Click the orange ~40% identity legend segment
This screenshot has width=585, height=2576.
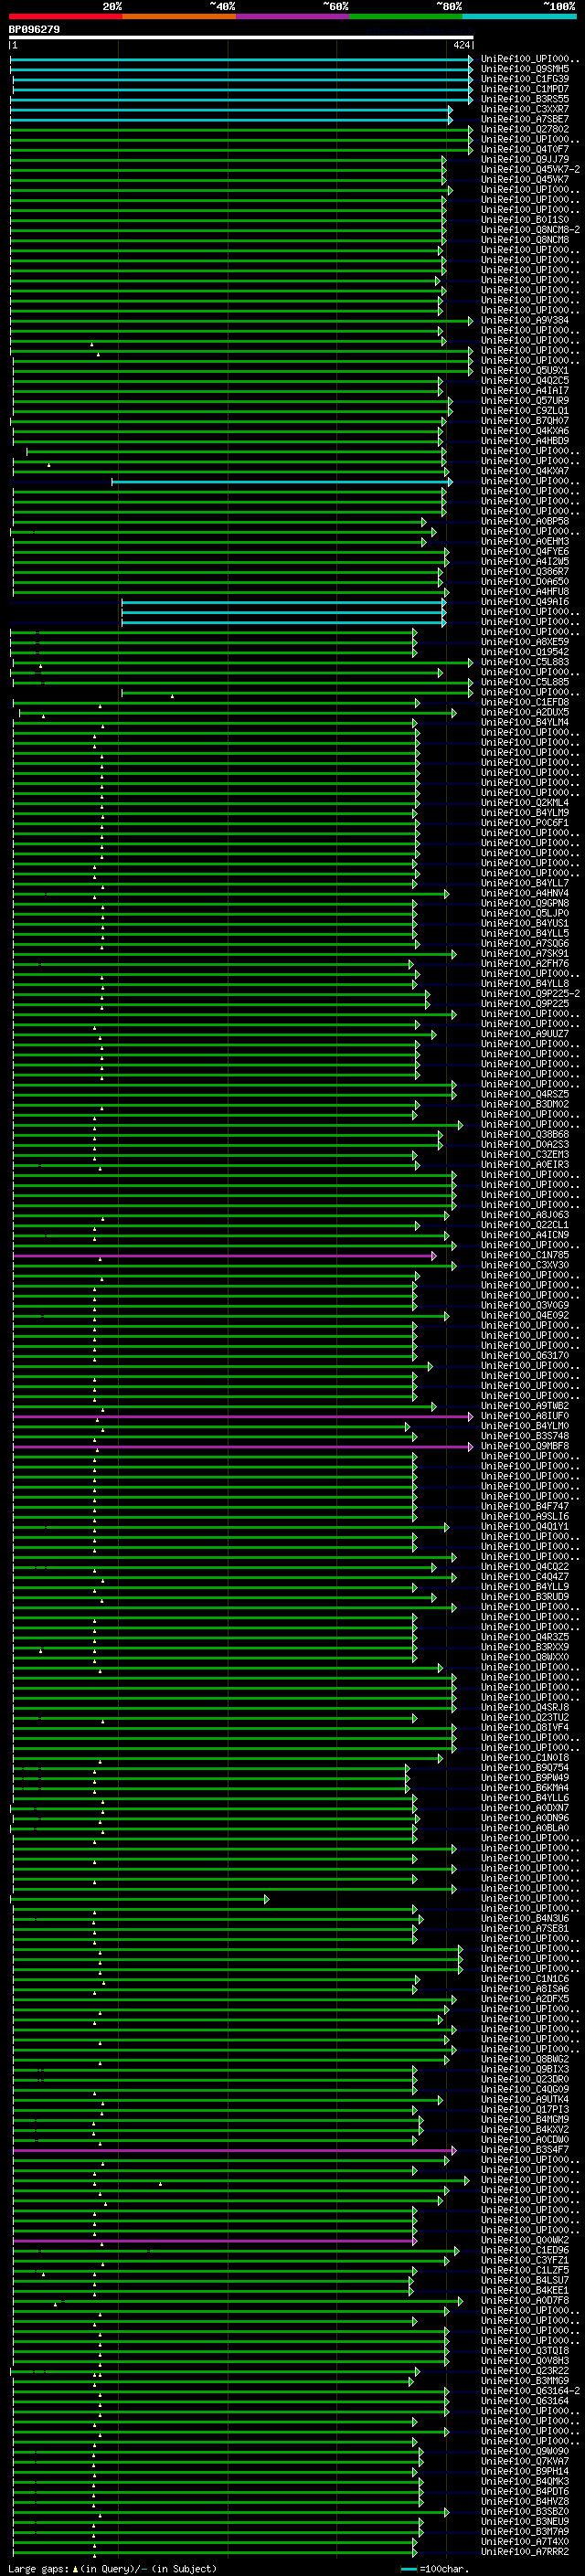click(x=179, y=16)
